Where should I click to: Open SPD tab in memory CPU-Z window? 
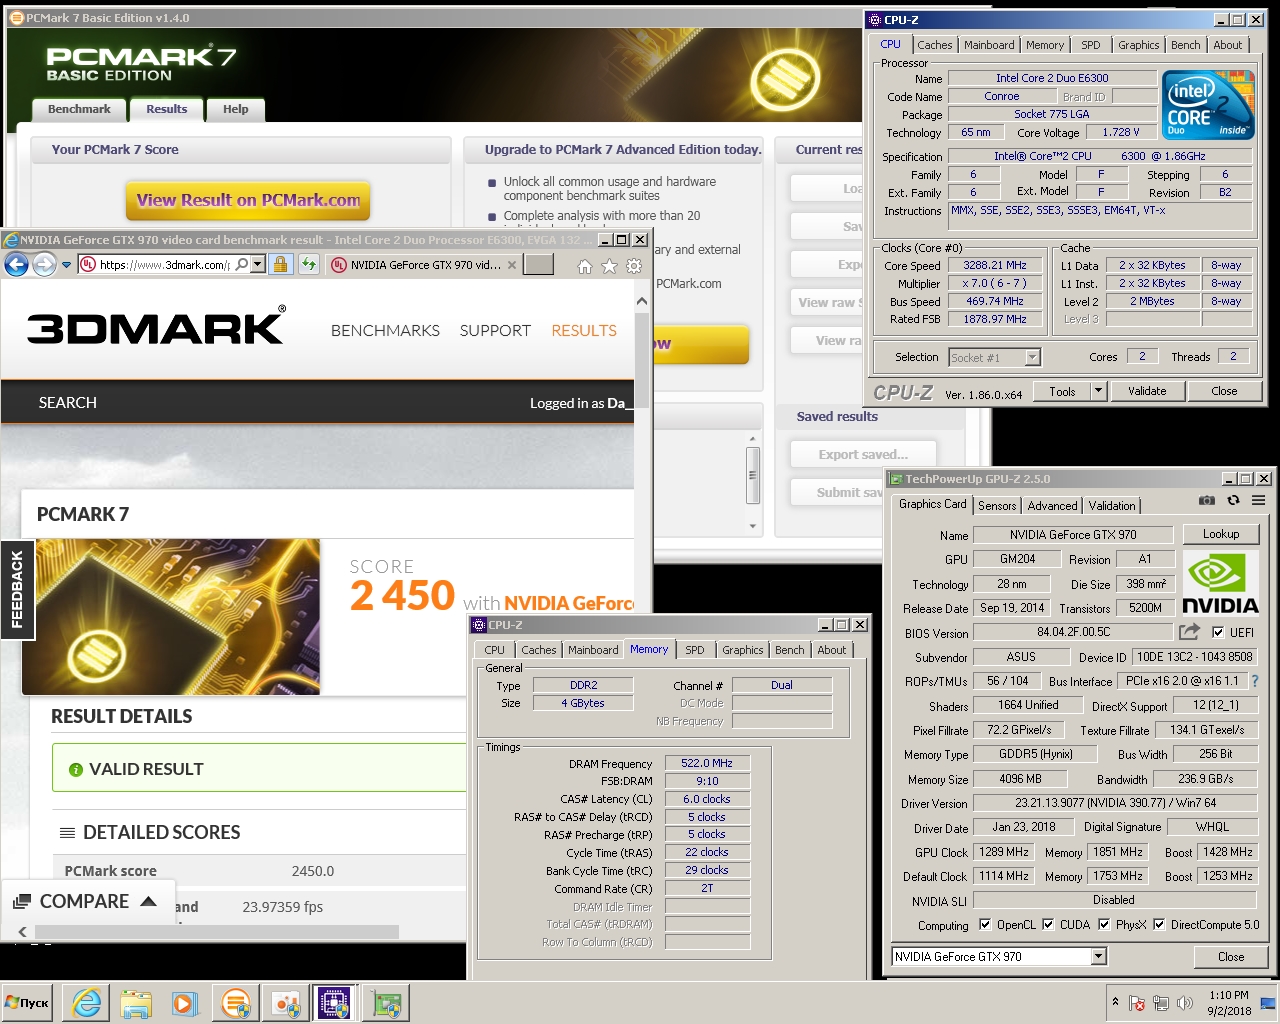click(x=695, y=650)
